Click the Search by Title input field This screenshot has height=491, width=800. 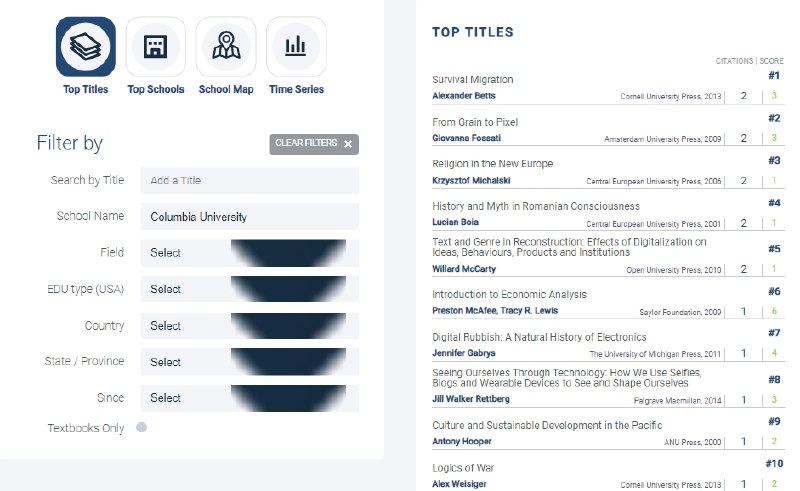[249, 180]
